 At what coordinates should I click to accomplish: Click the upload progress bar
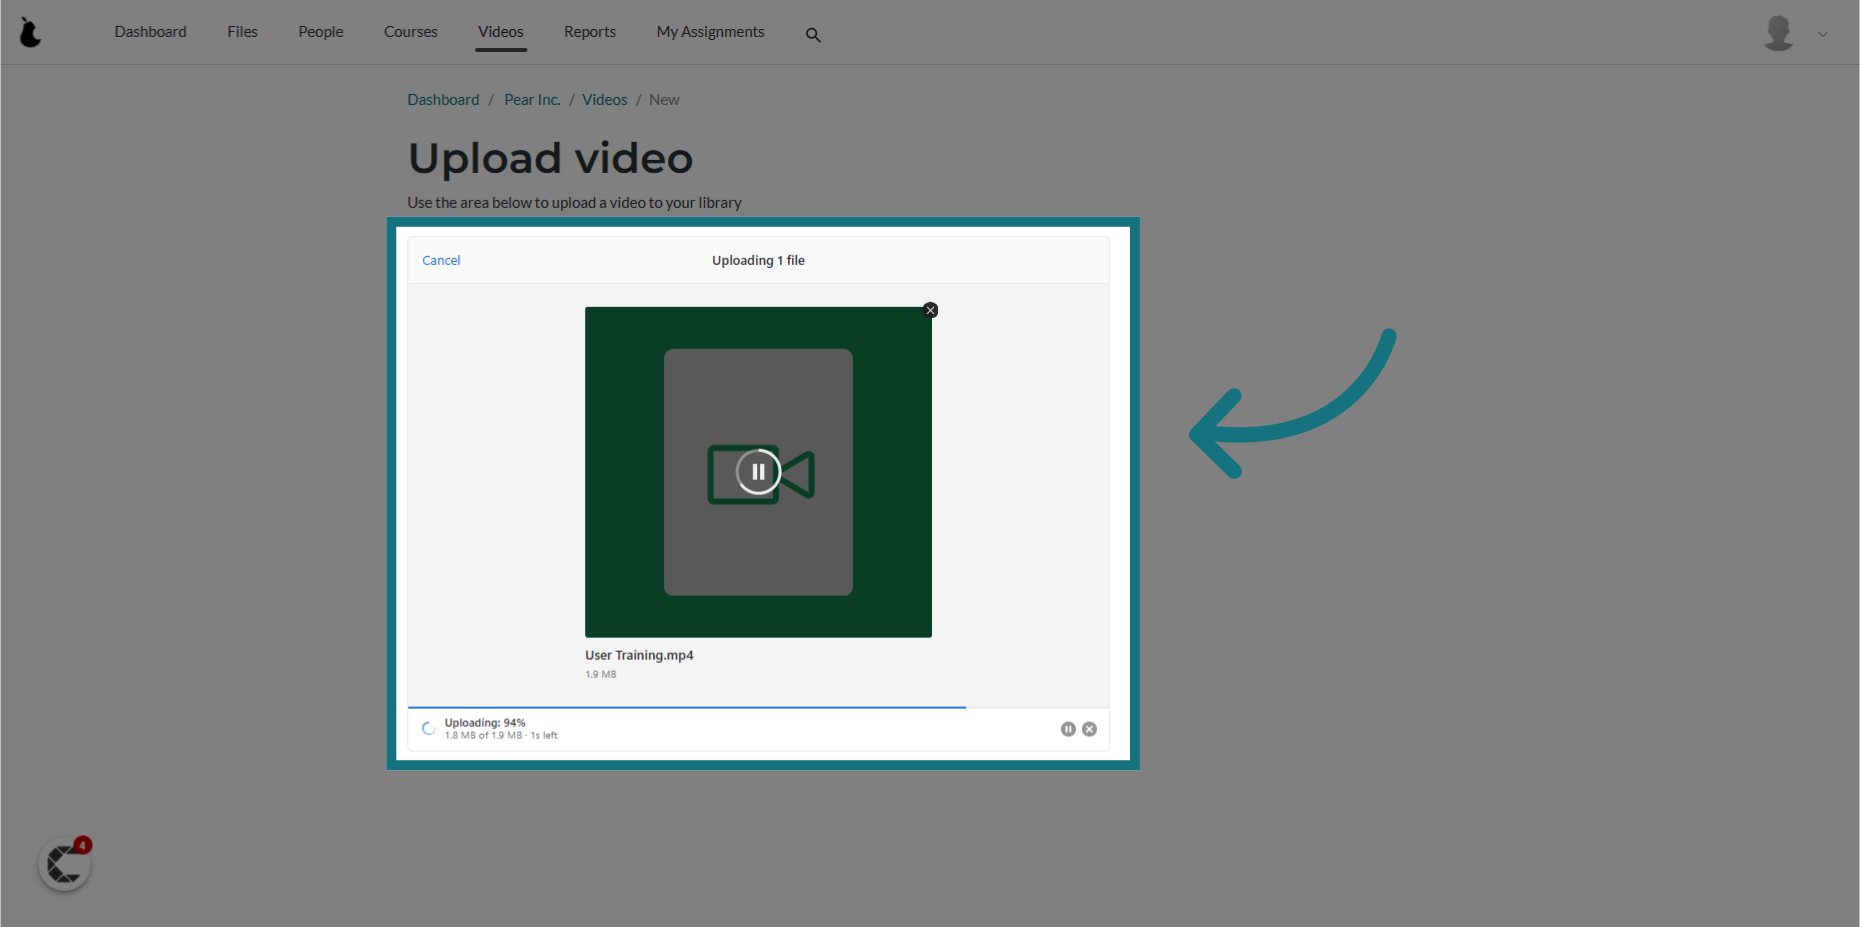click(758, 707)
